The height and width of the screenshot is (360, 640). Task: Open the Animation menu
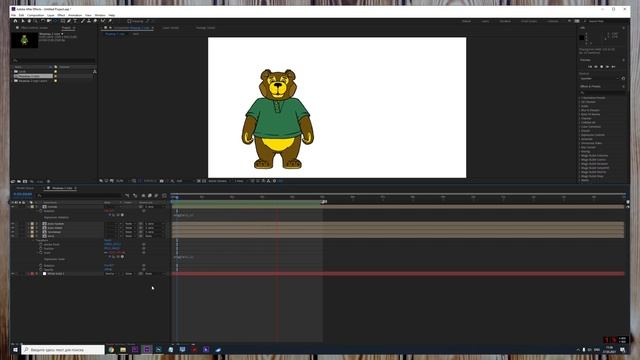(75, 15)
